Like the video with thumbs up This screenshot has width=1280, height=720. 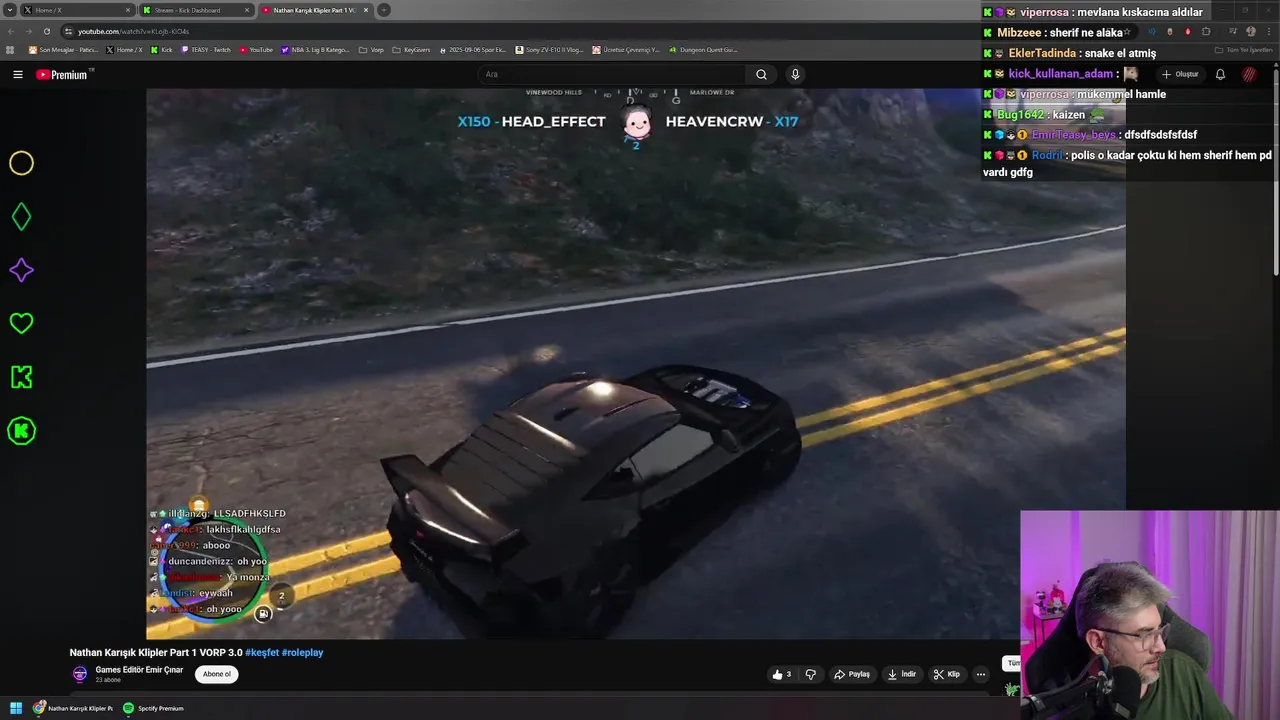[781, 674]
